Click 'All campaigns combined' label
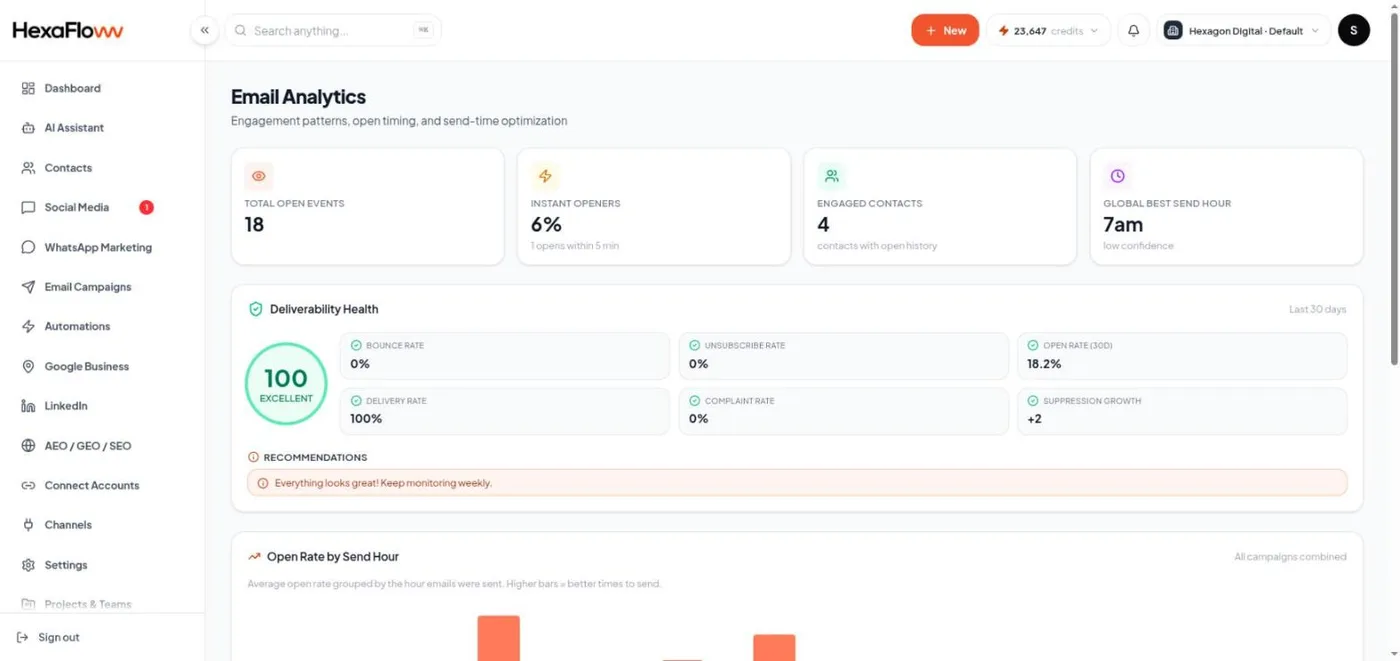This screenshot has height=661, width=1400. (x=1290, y=557)
